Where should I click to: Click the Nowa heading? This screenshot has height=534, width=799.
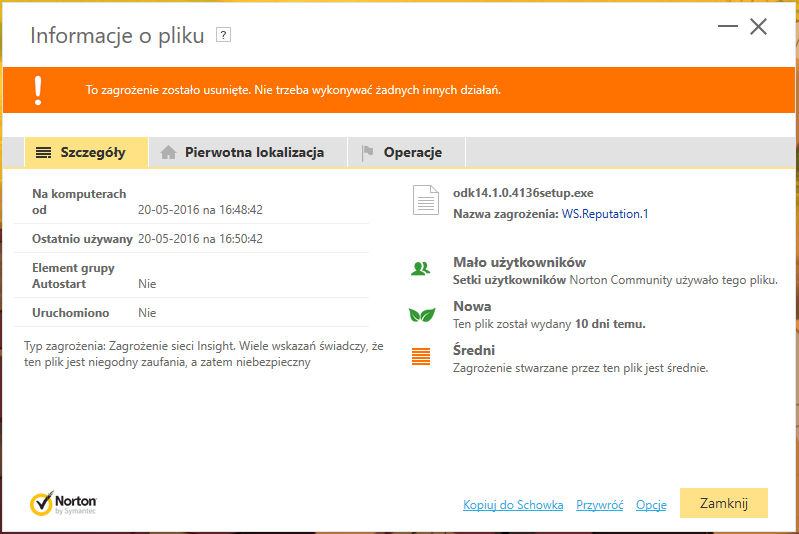472,306
